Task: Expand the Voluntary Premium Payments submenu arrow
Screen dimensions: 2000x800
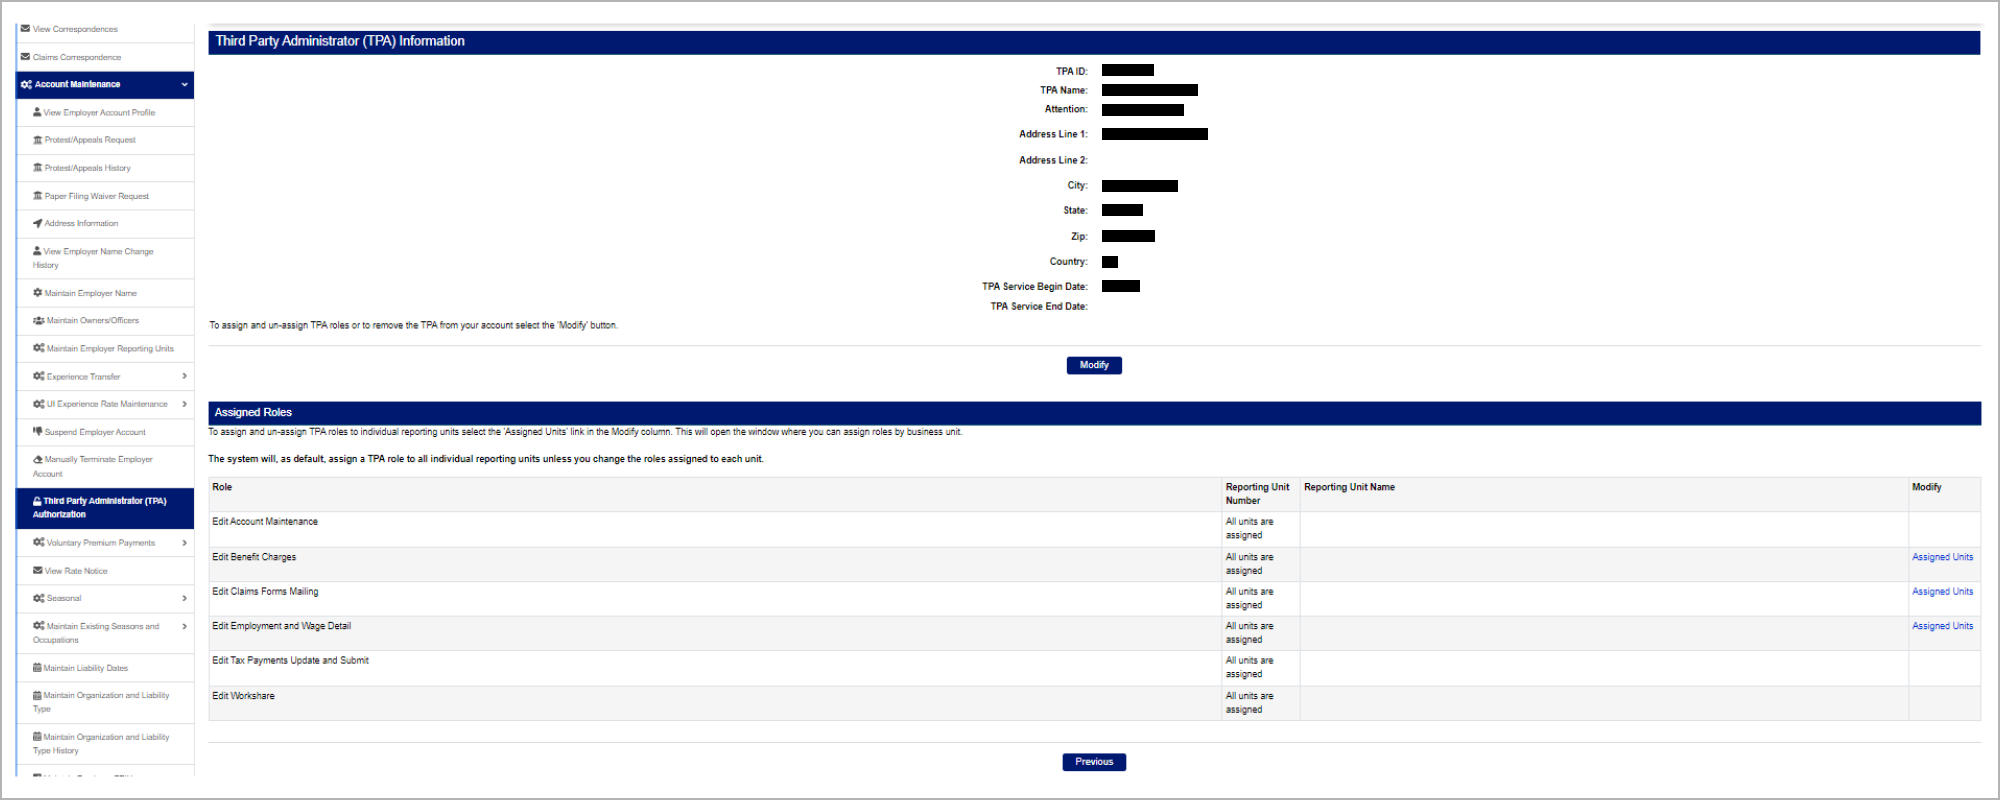Action: tap(184, 543)
